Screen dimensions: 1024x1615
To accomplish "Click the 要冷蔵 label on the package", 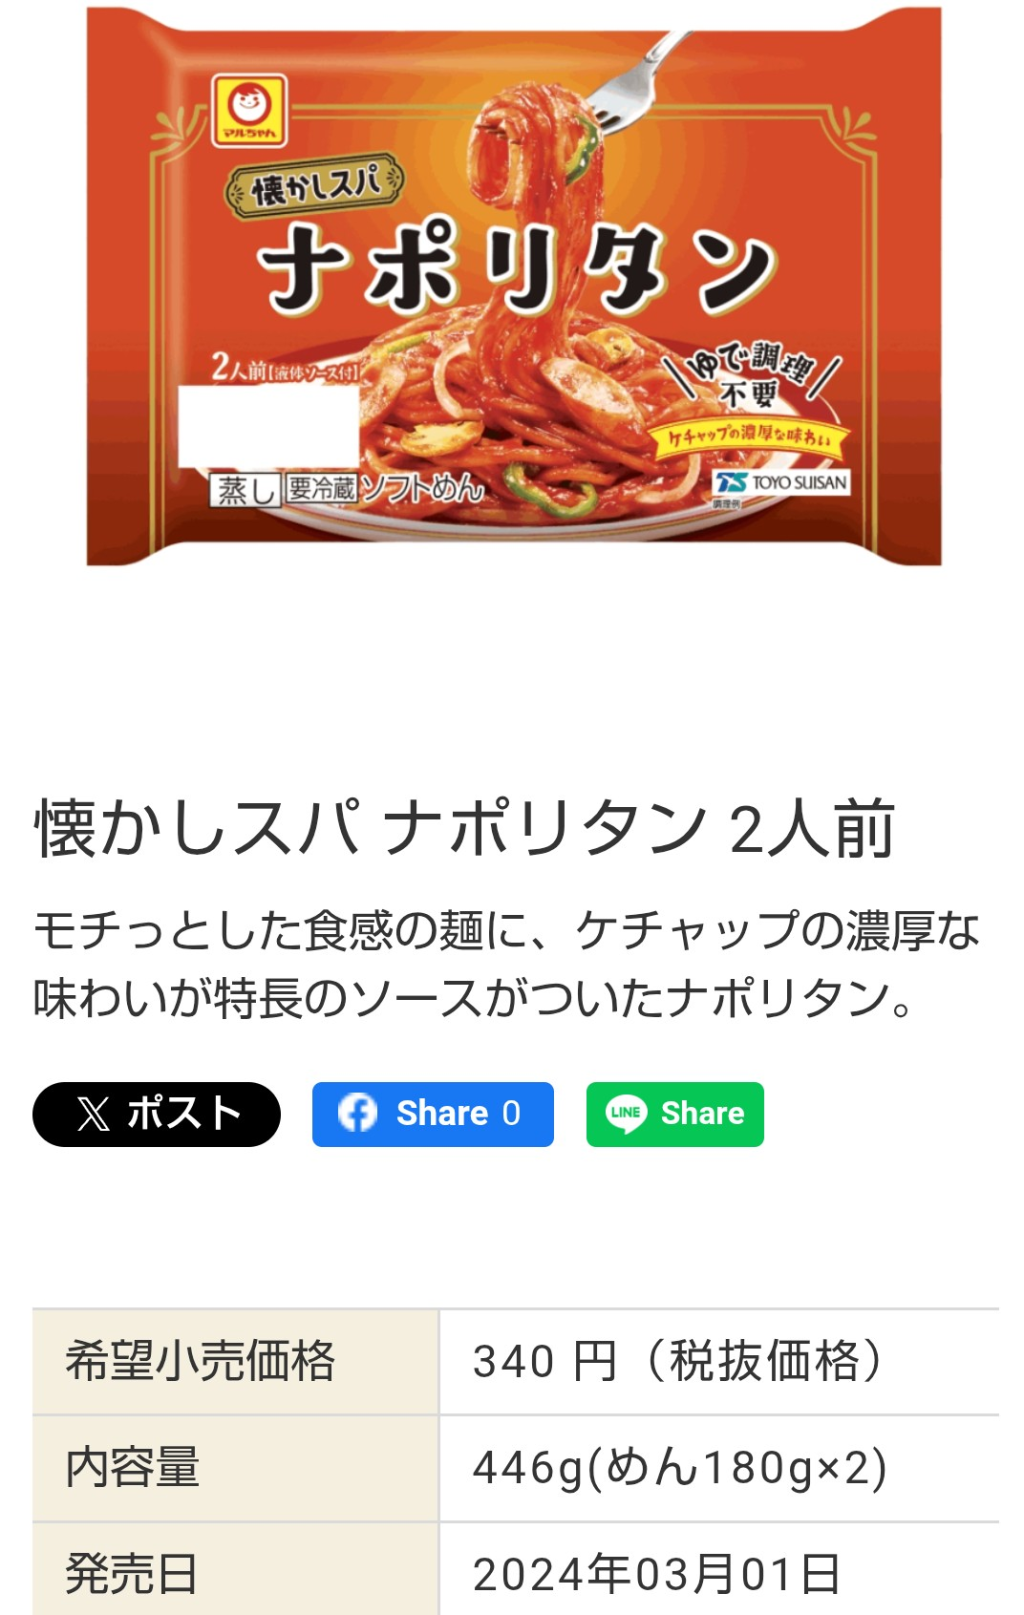I will tap(320, 488).
